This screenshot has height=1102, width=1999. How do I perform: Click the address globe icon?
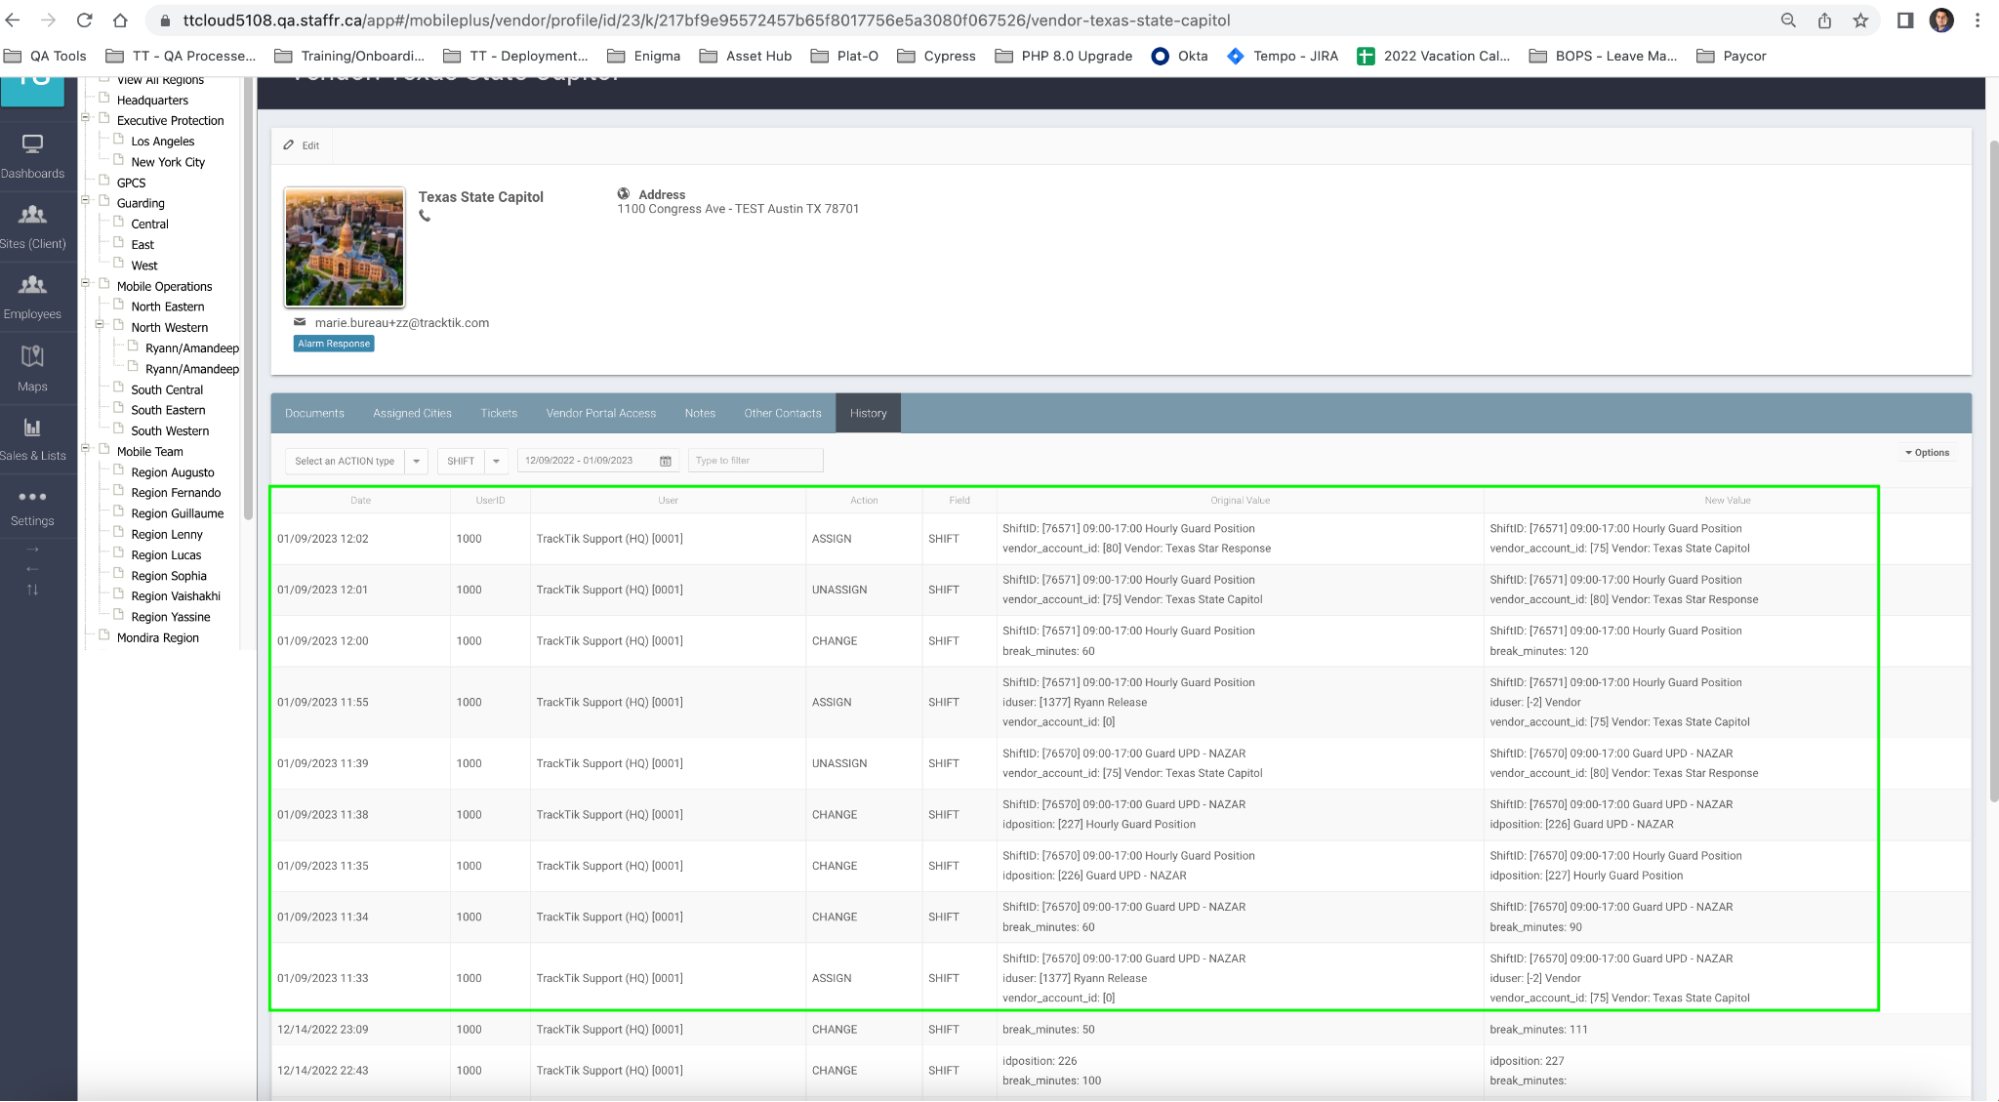[624, 194]
